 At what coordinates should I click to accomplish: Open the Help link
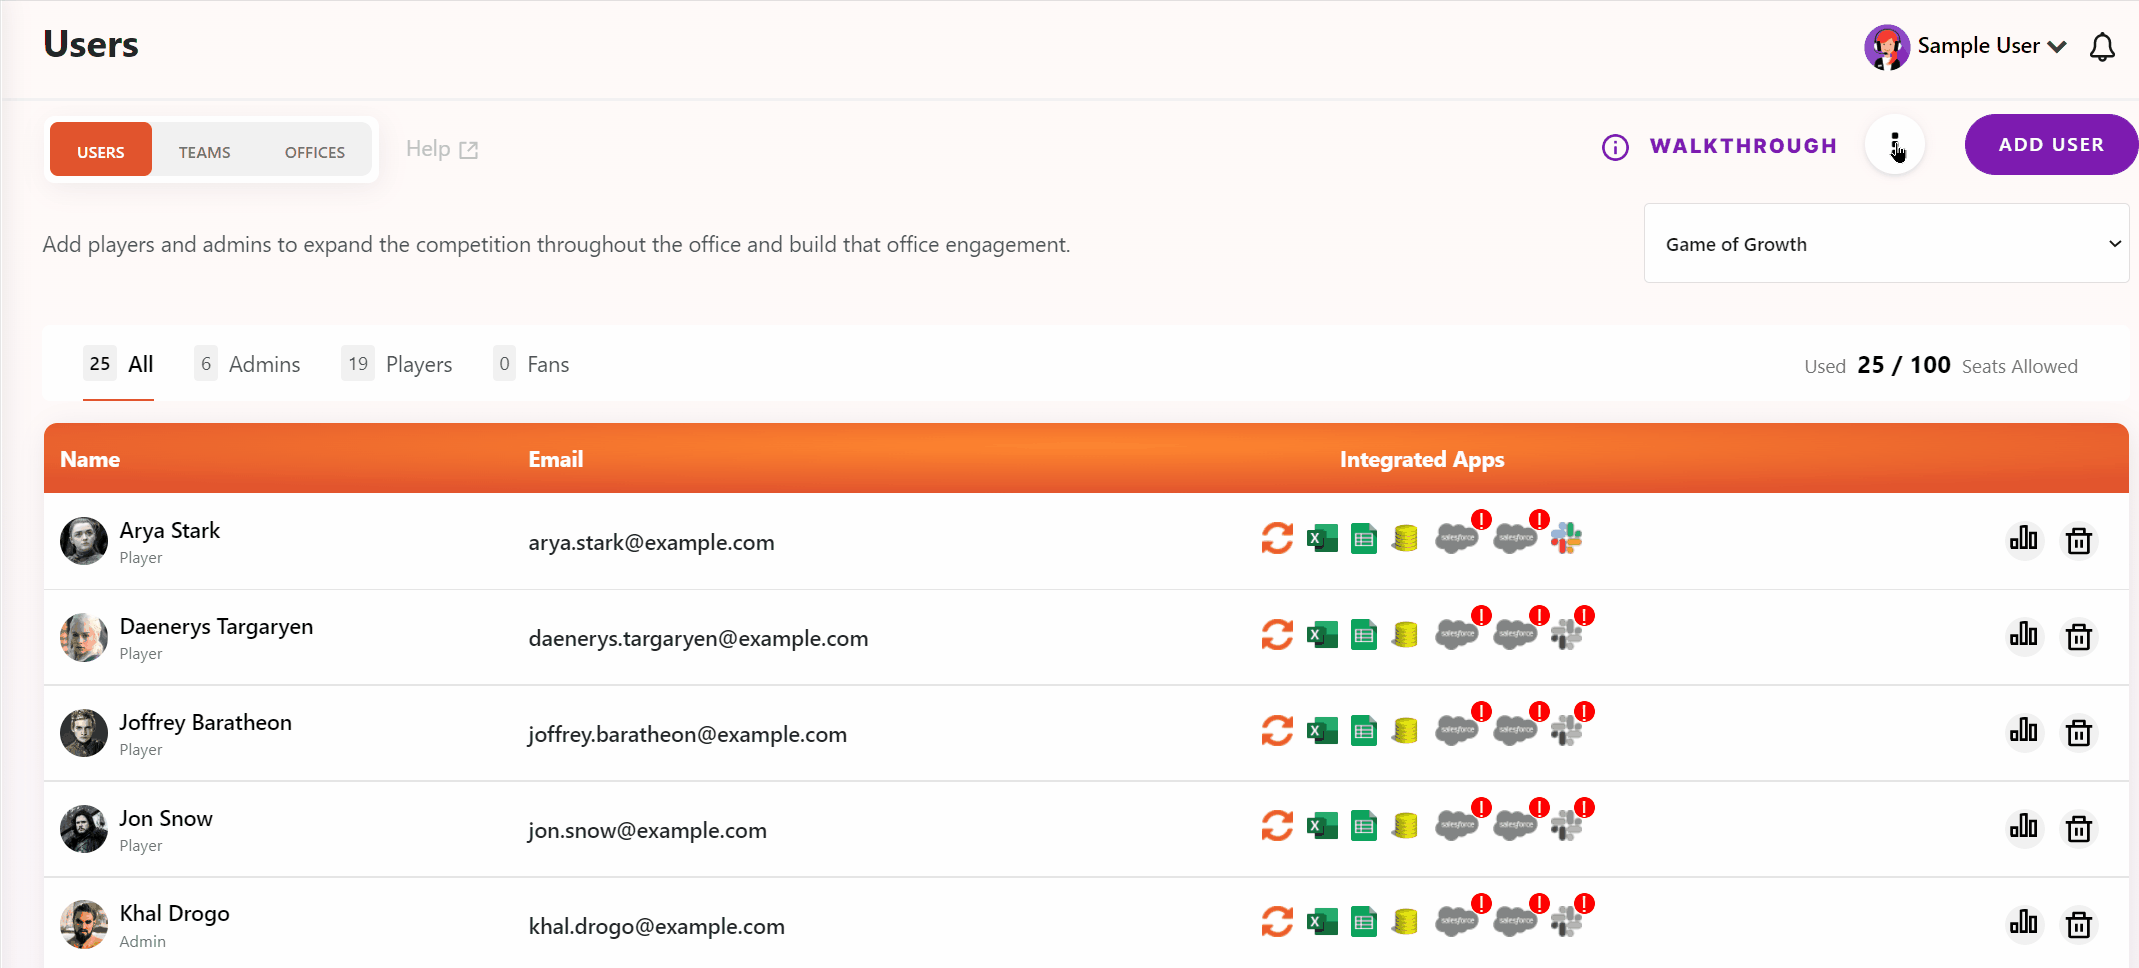440,148
